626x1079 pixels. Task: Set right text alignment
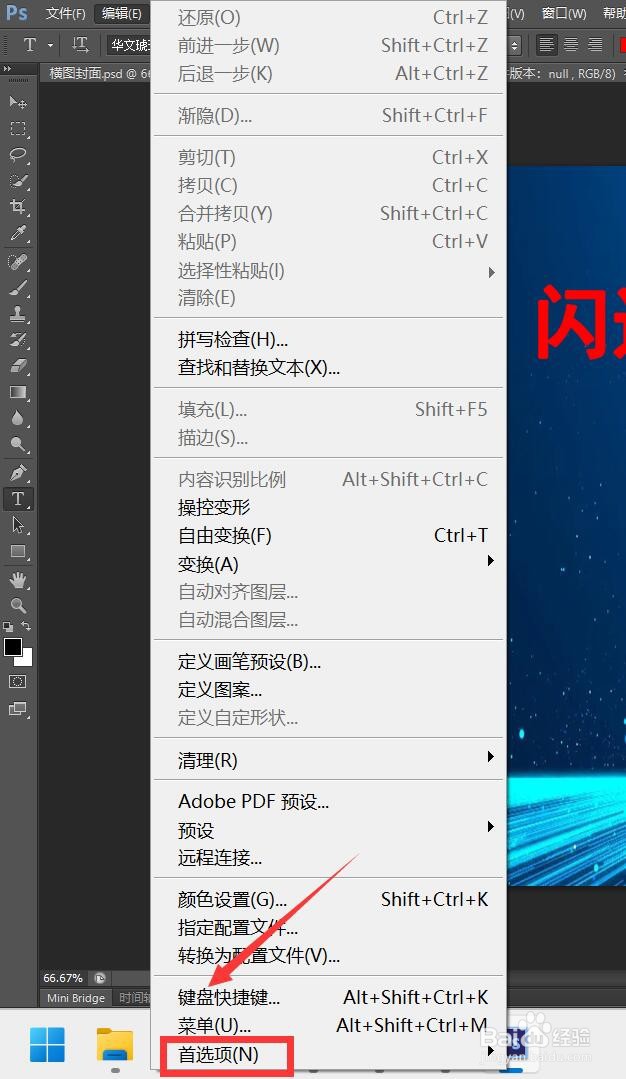(596, 45)
